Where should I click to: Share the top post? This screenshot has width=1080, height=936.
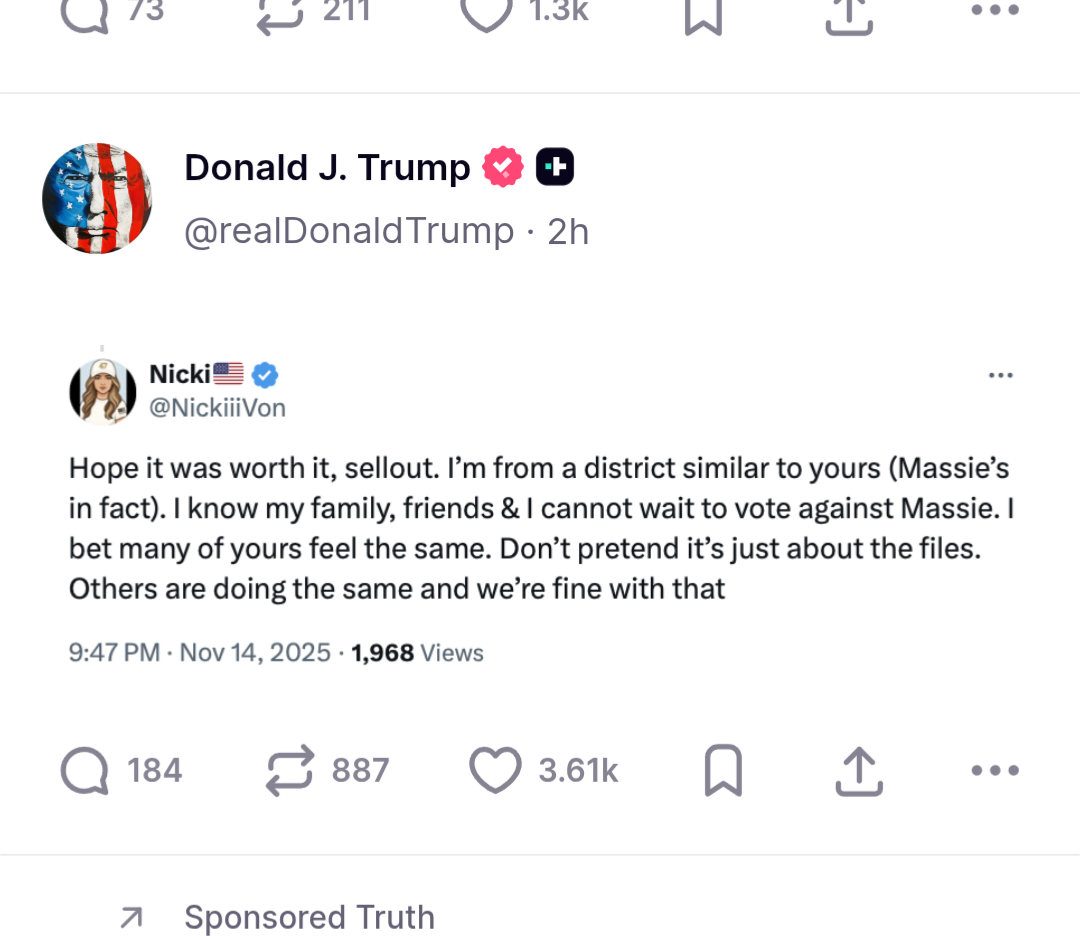click(850, 14)
